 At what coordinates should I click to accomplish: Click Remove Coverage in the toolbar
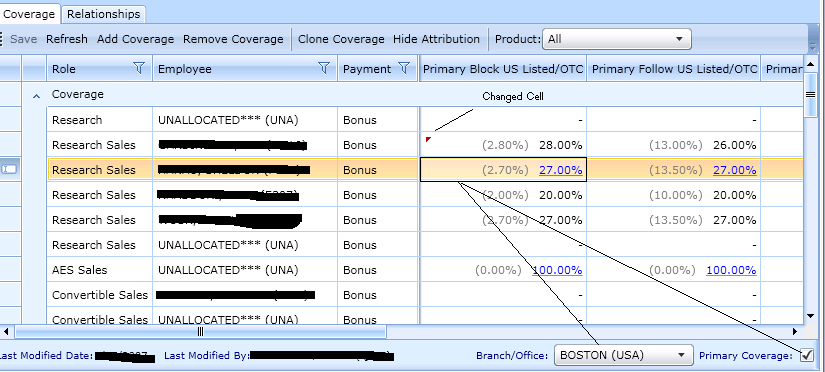click(x=233, y=39)
